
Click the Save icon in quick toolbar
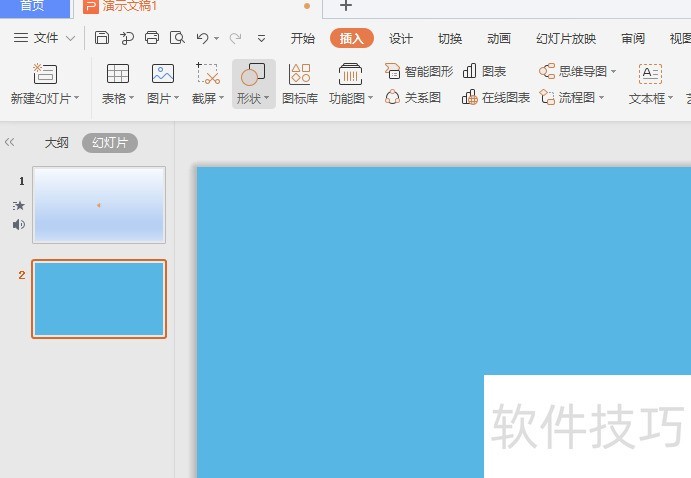[x=102, y=38]
